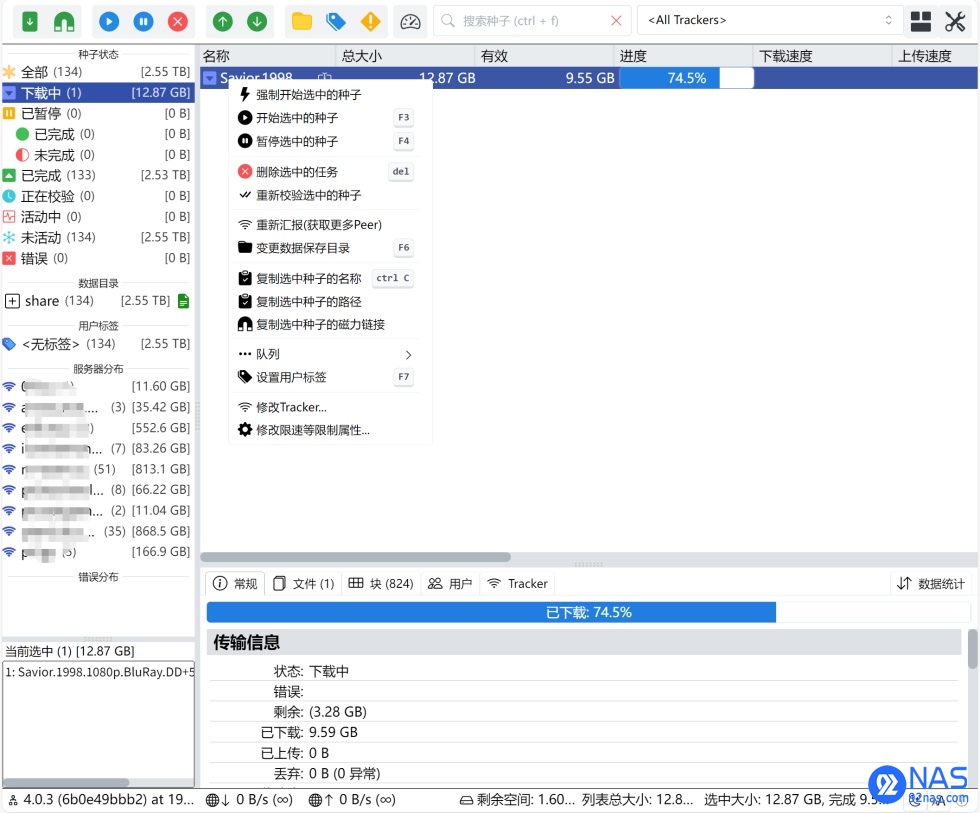
Task: Pause torrents with the blue pause icon
Action: [x=143, y=21]
